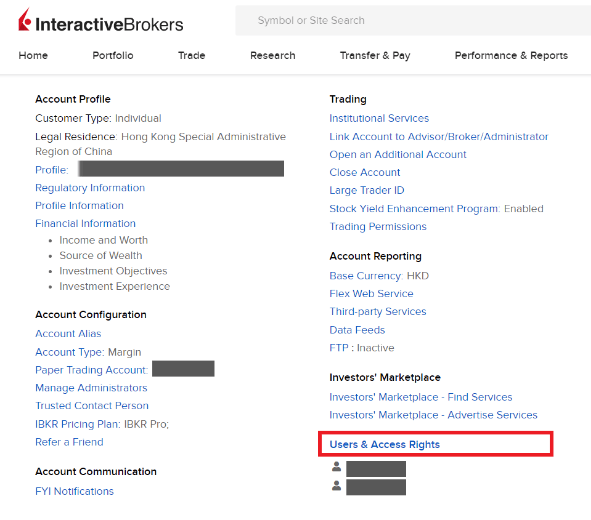Open the Paper Trading Account link
The image size is (591, 520).
91,370
